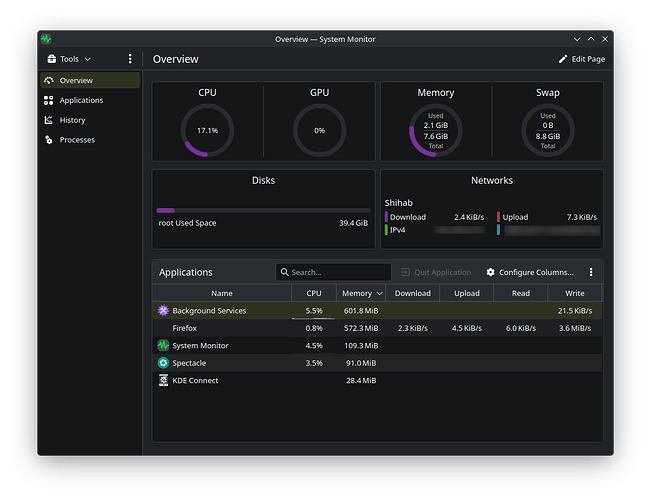Click the History chart icon in sidebar

[49, 120]
